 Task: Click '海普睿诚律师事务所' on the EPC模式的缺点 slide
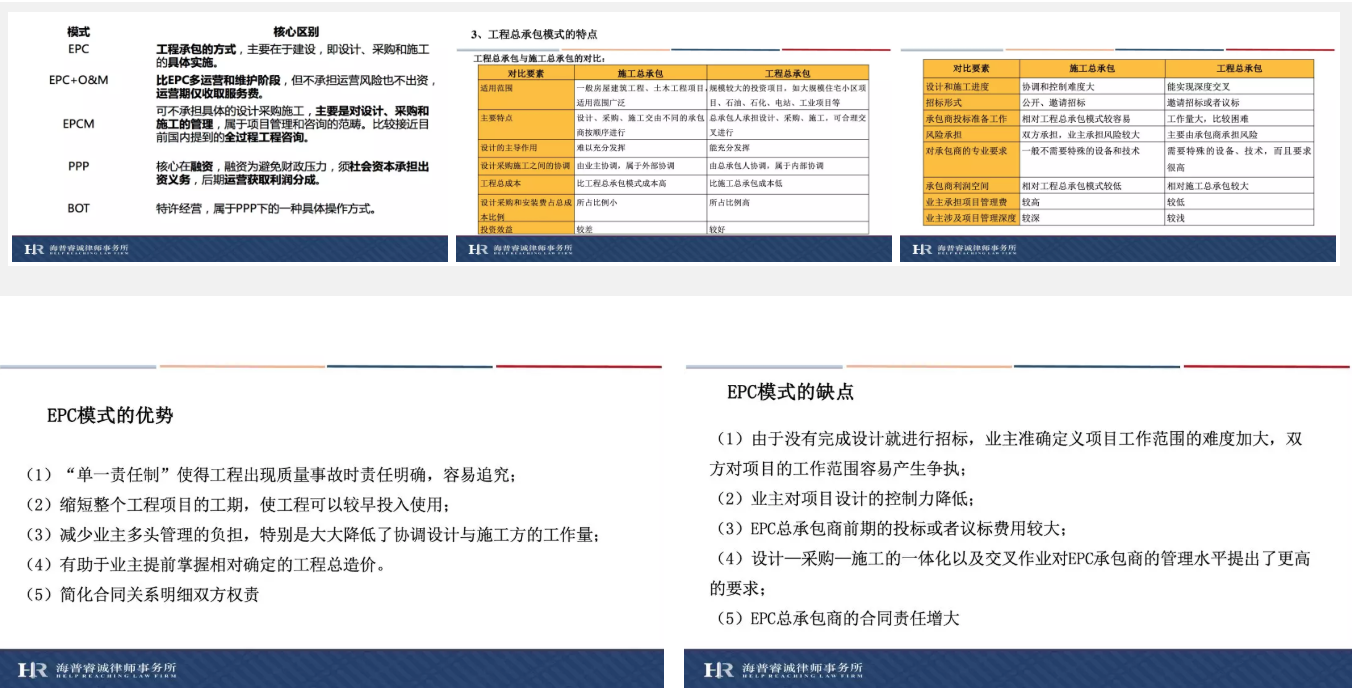coord(803,667)
